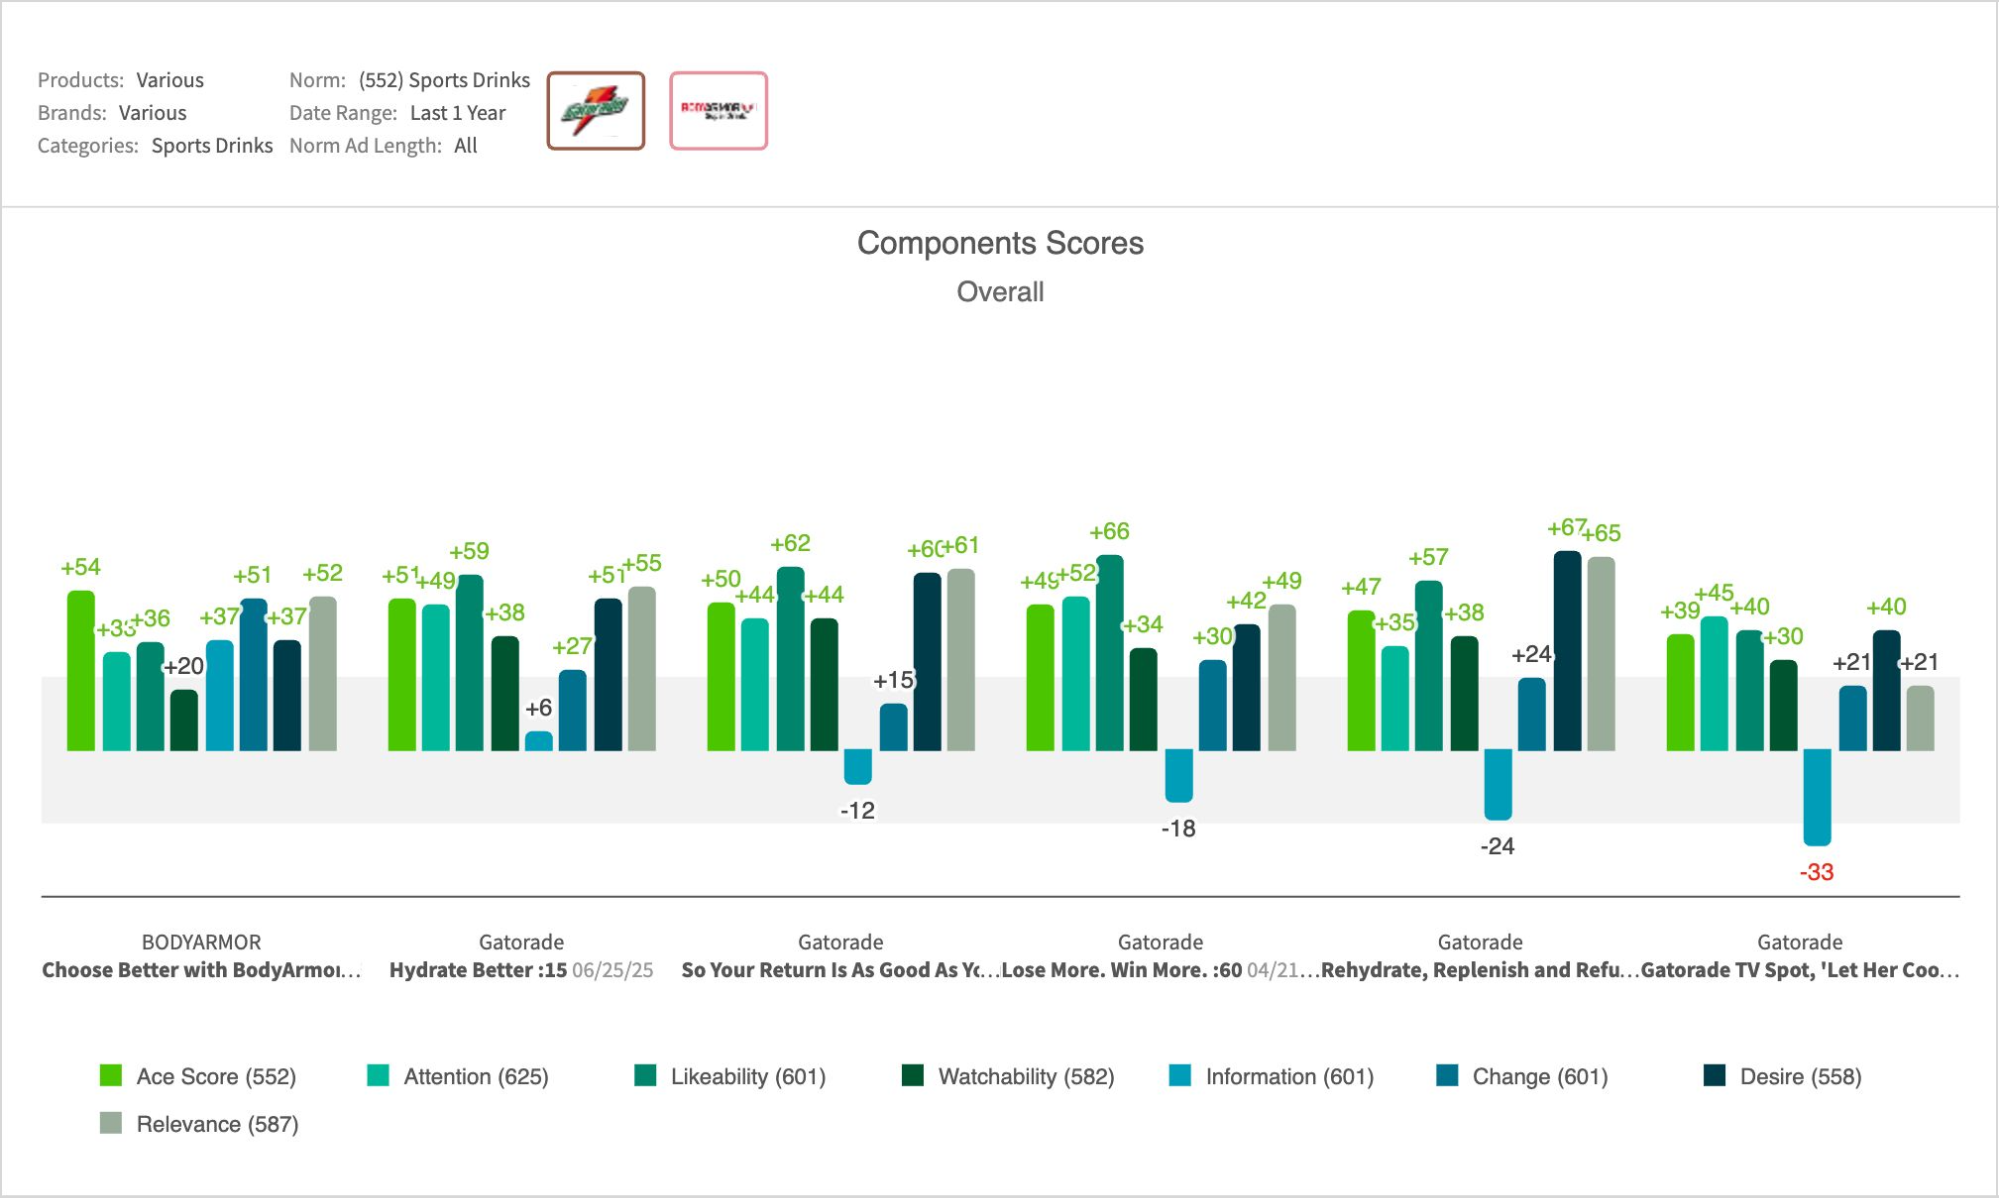Click the Gatorade logo thumbnail
The image size is (1999, 1198).
point(595,111)
